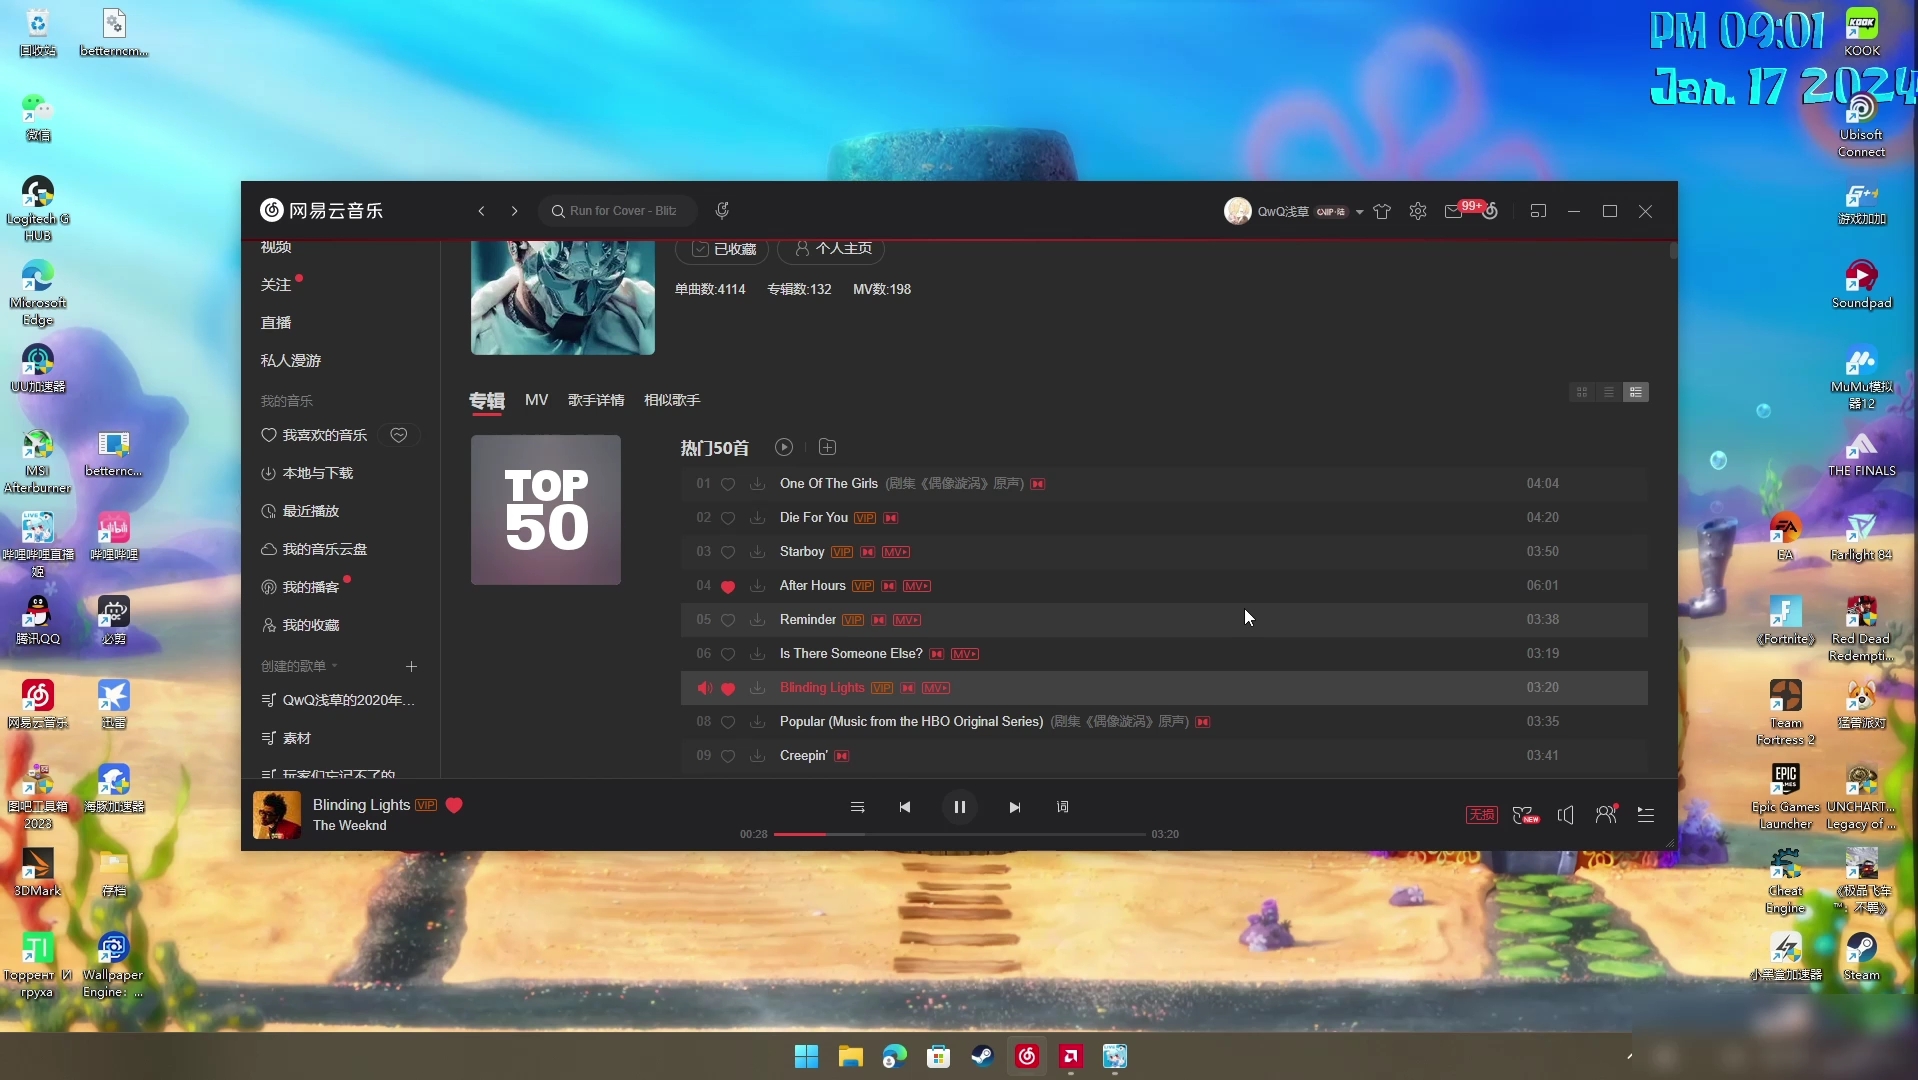The height and width of the screenshot is (1080, 1918).
Task: Open the settings gear in title bar
Action: (1417, 211)
